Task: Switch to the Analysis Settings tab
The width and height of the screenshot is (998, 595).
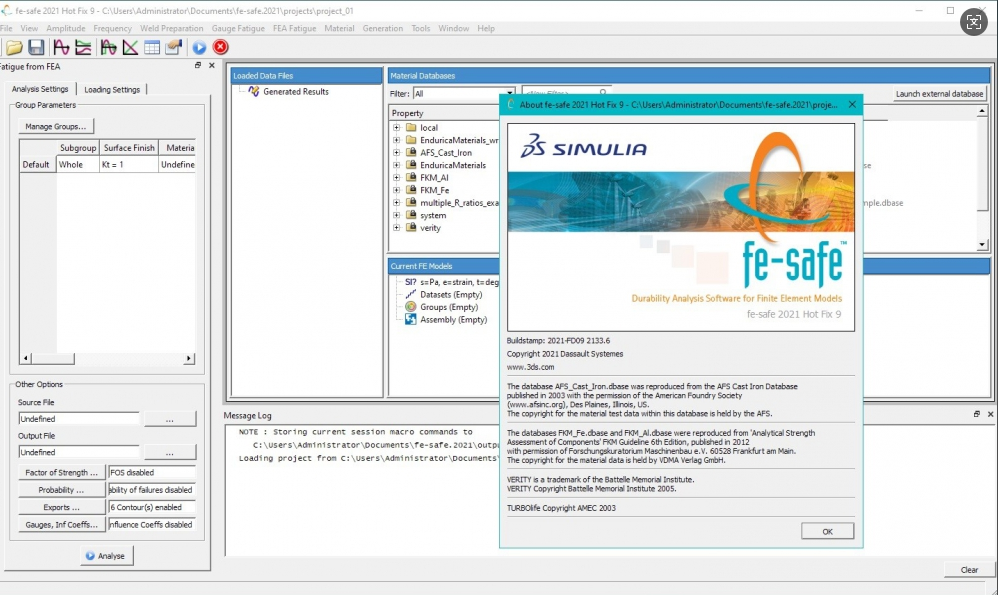Action: pyautogui.click(x=40, y=88)
